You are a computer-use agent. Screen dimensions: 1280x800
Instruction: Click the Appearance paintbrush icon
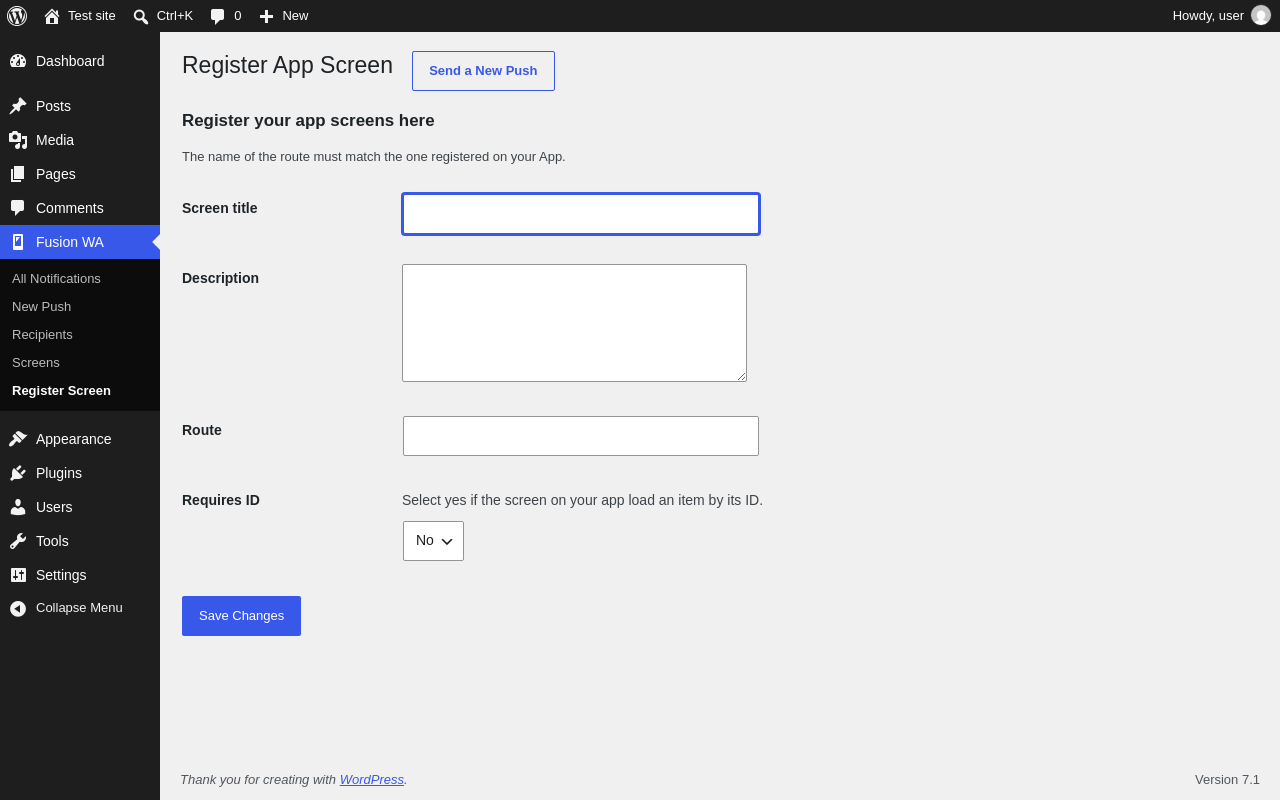(x=18, y=439)
